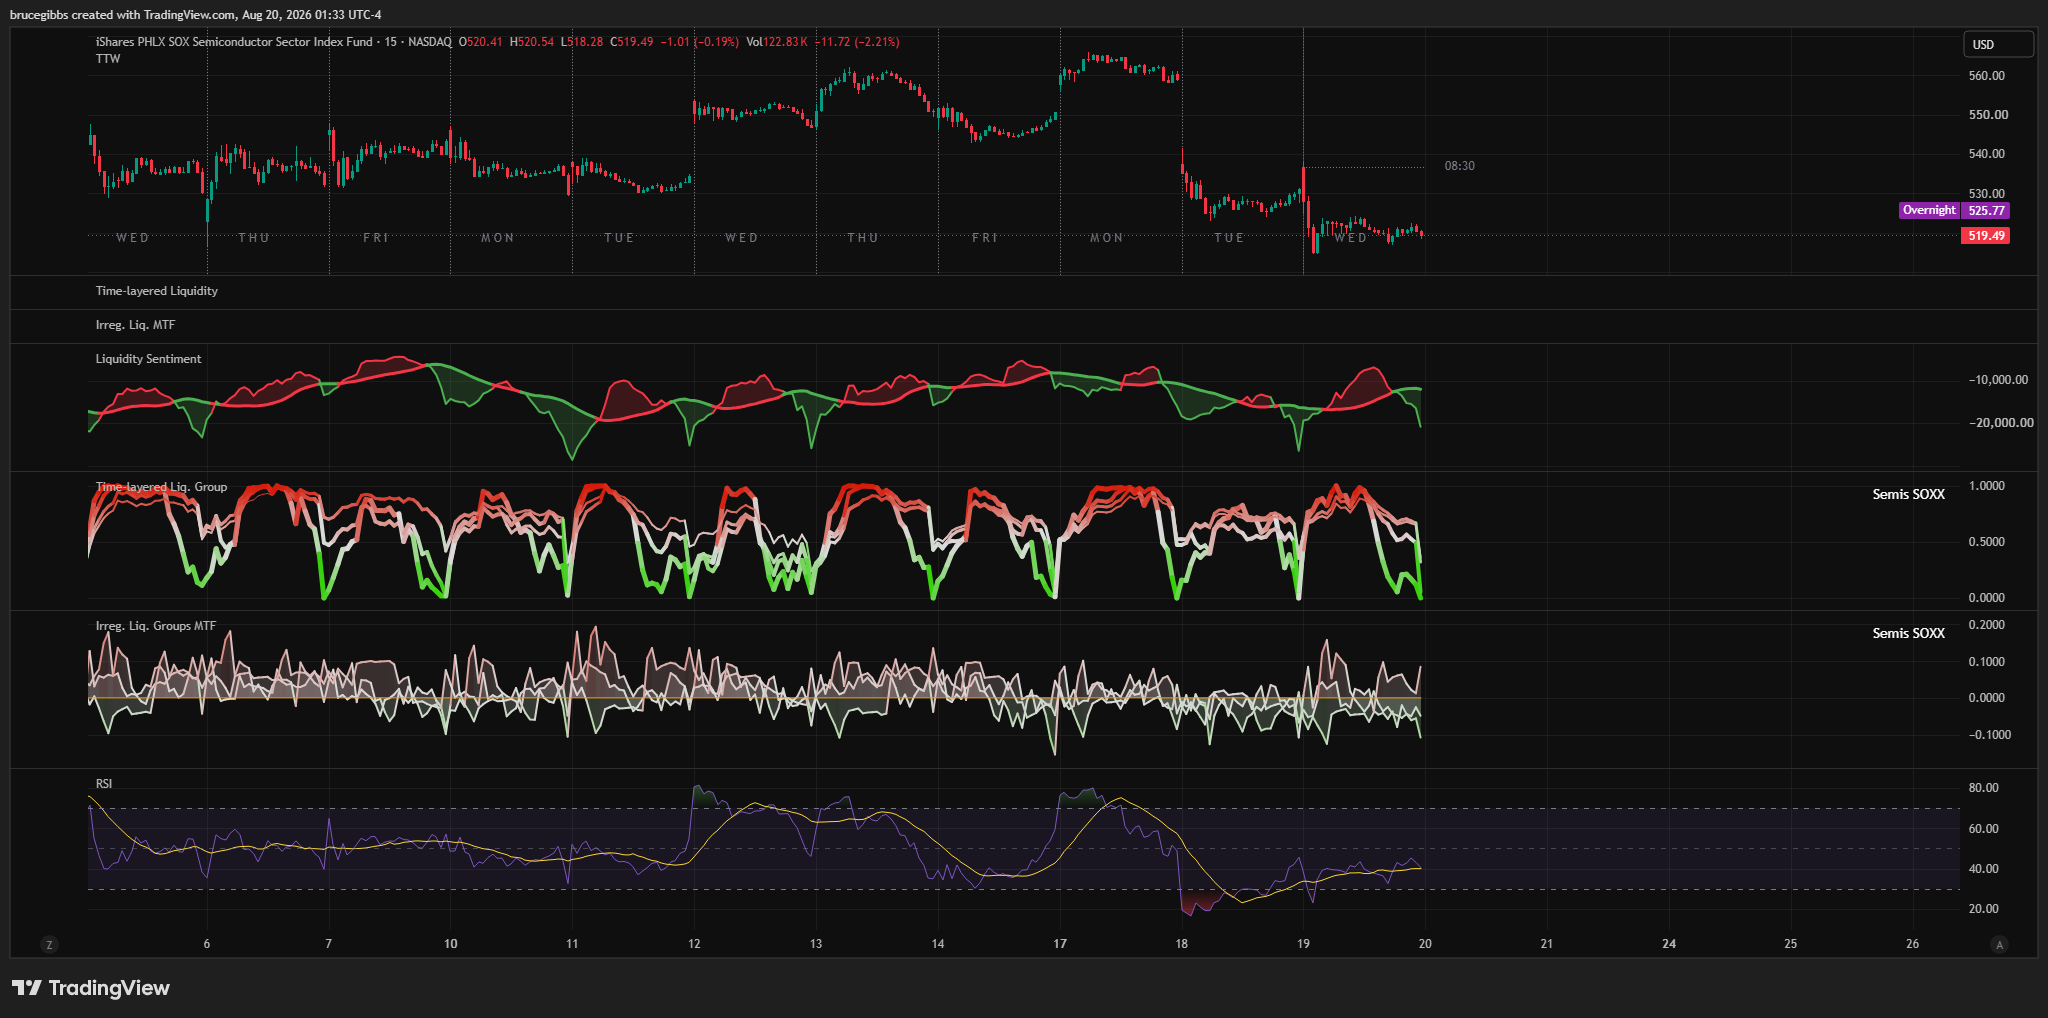Click the O520.41 open value
Screen dimensions: 2048x1018
481,42
